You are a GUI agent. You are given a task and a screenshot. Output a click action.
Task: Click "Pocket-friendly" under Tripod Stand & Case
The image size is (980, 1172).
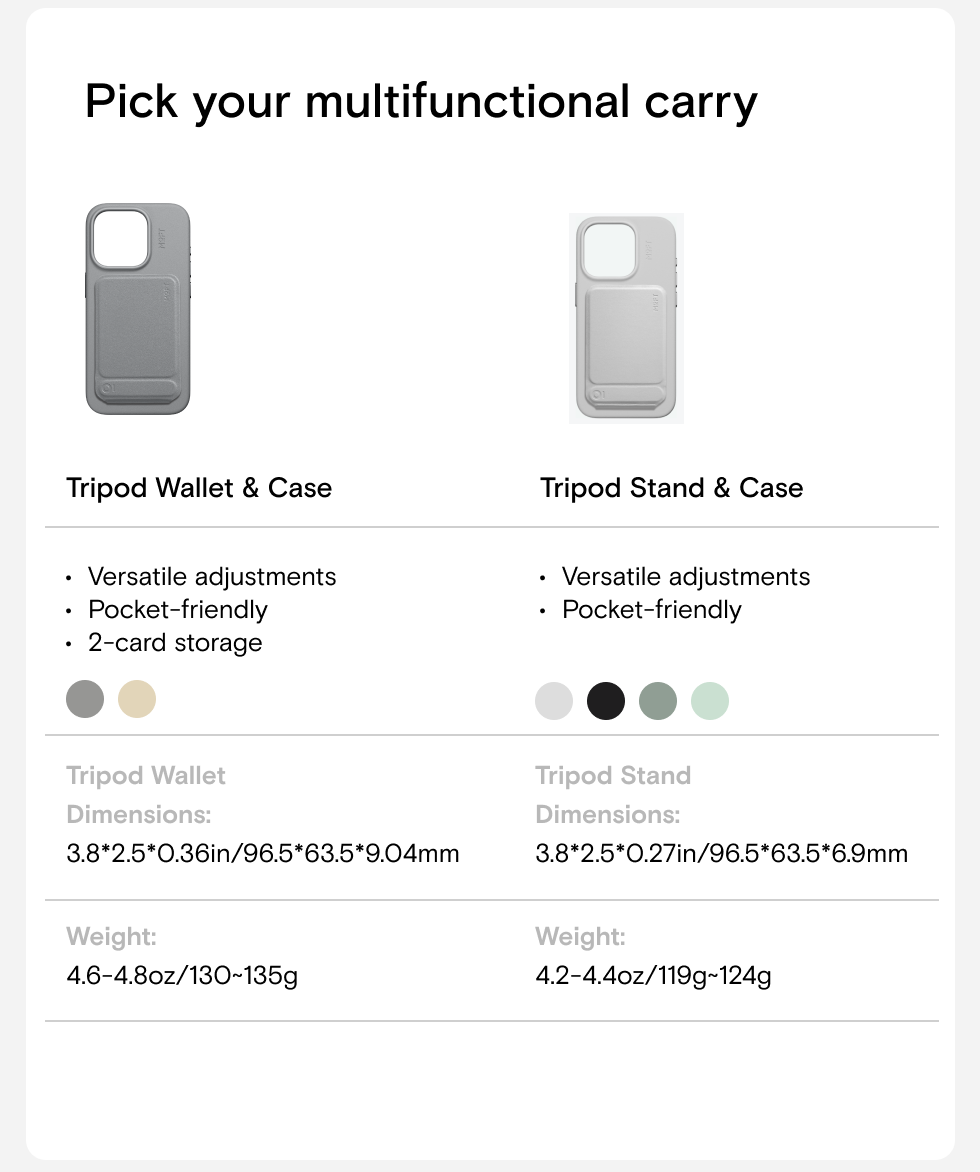tap(651, 610)
